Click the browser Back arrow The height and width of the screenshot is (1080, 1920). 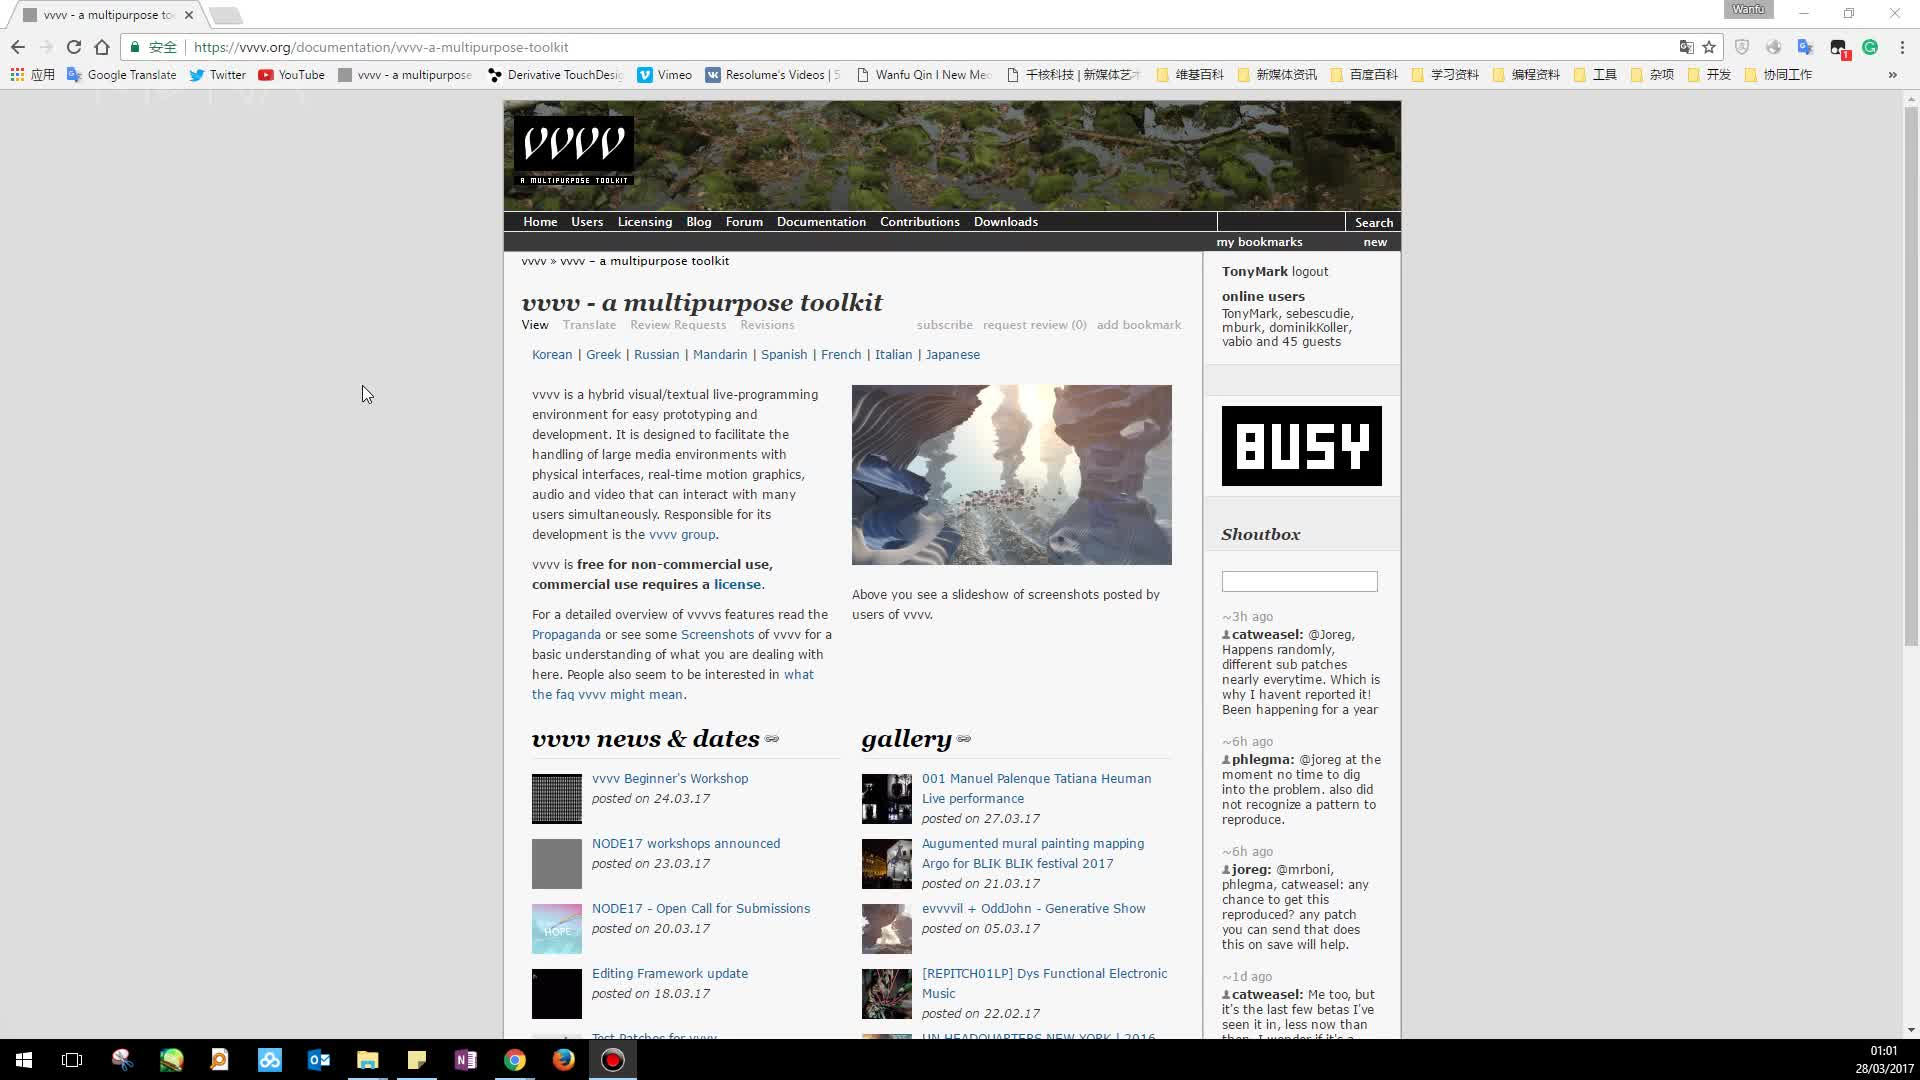[x=18, y=47]
